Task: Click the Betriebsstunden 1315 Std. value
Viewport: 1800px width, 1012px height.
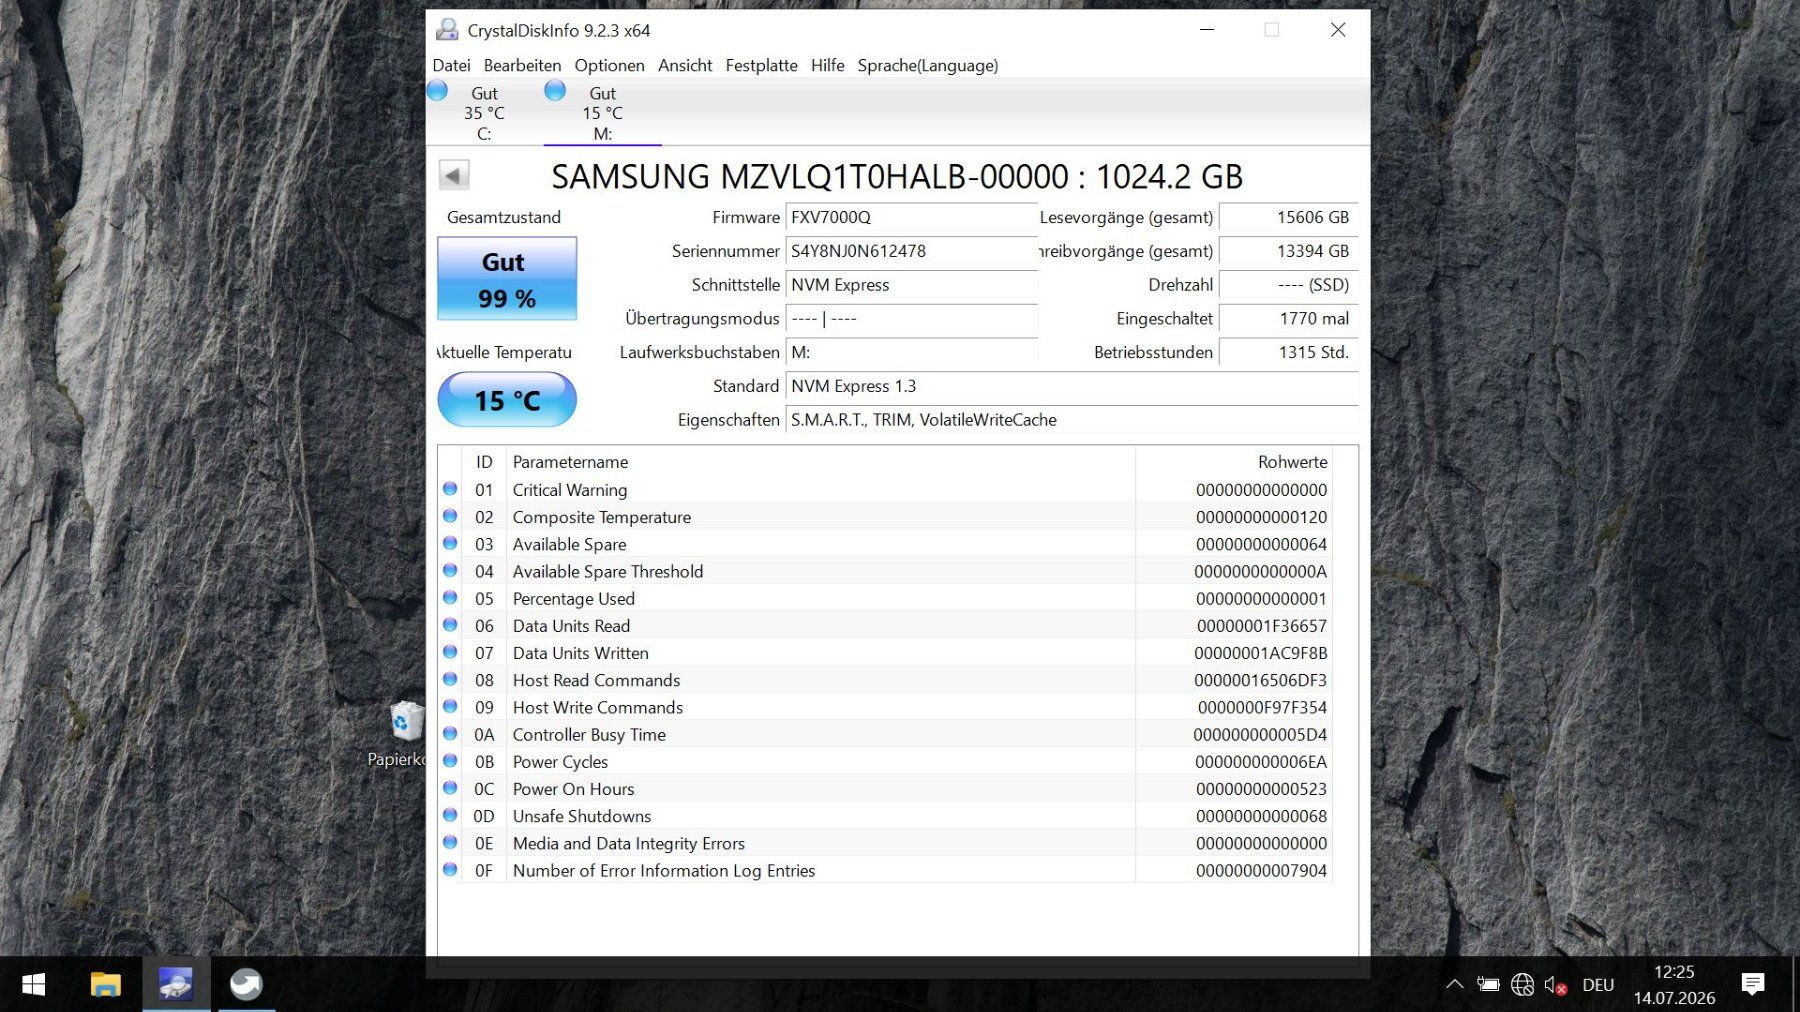Action: [1288, 352]
